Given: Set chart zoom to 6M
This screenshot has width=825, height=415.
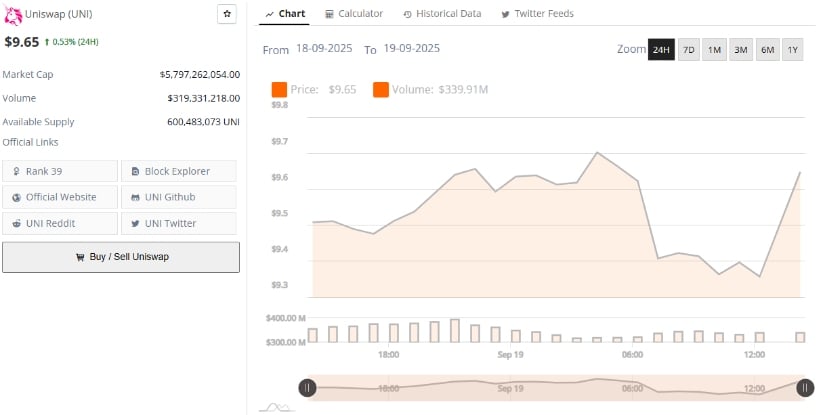Looking at the screenshot, I should 768,49.
